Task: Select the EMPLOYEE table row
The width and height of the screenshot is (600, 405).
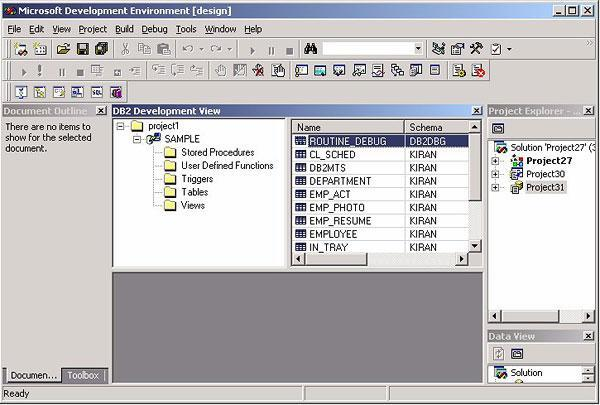Action: 380,234
